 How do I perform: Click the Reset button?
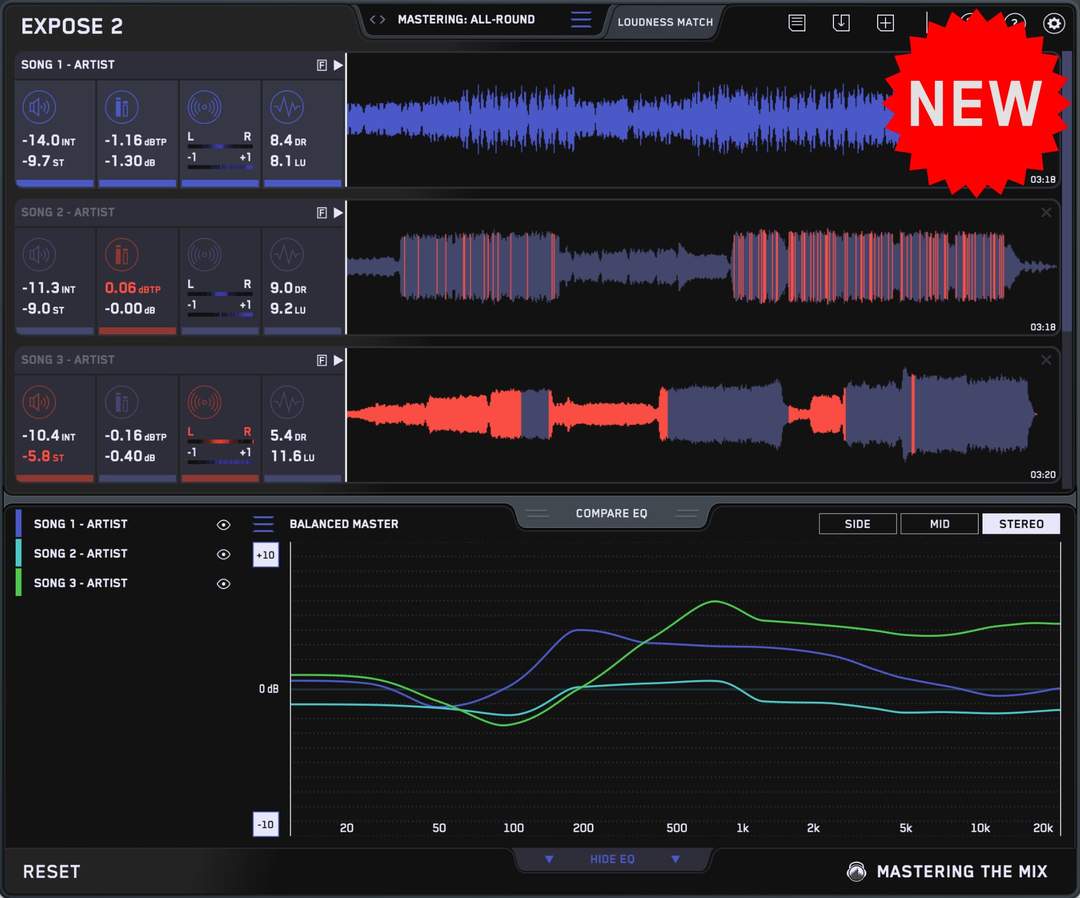click(x=51, y=872)
